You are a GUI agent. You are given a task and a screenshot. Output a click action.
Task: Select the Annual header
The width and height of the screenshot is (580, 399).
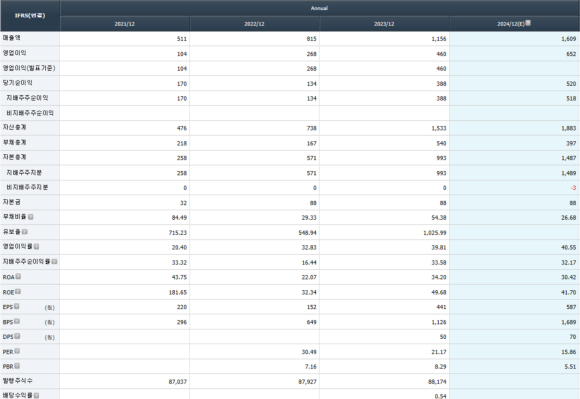(319, 8)
